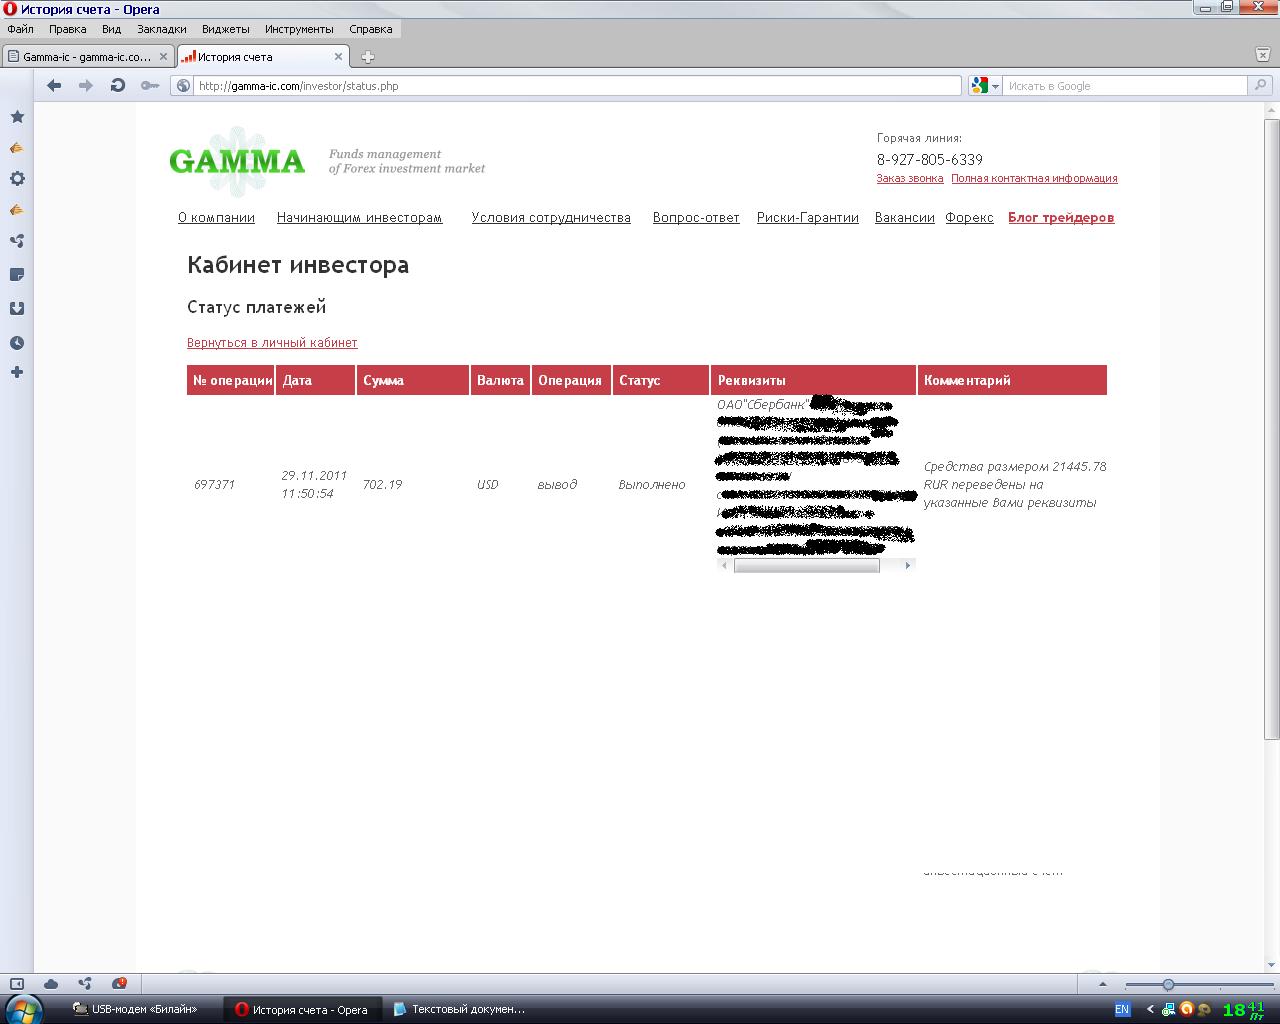Click the Opera Turbo status bar icon
This screenshot has height=1024, width=1280.
[119, 984]
